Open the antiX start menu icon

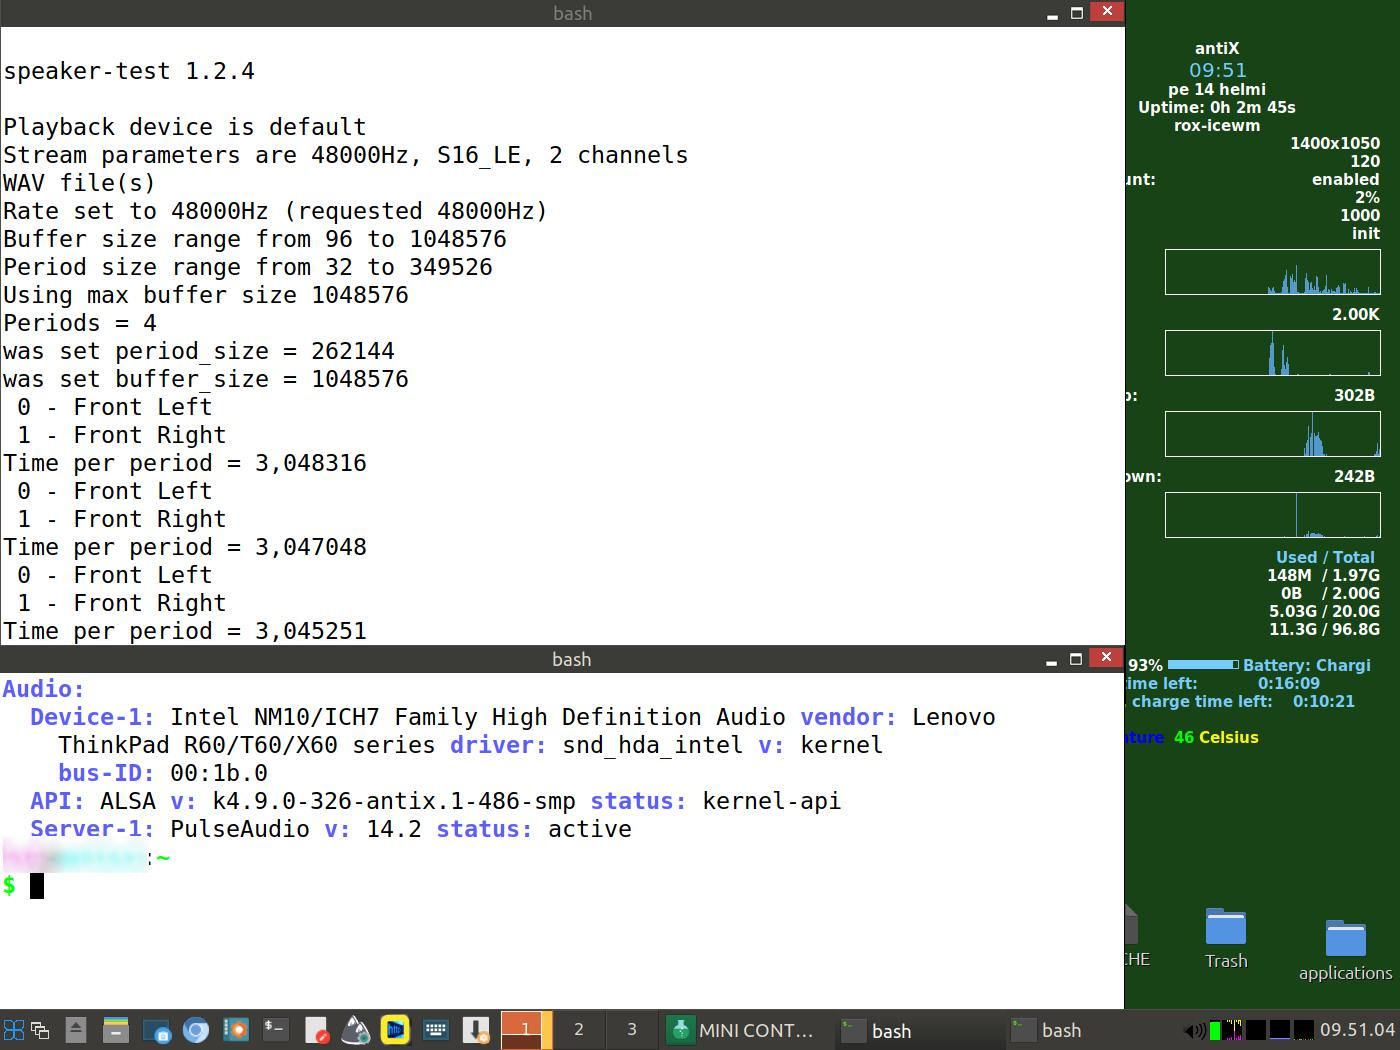coord(14,1030)
